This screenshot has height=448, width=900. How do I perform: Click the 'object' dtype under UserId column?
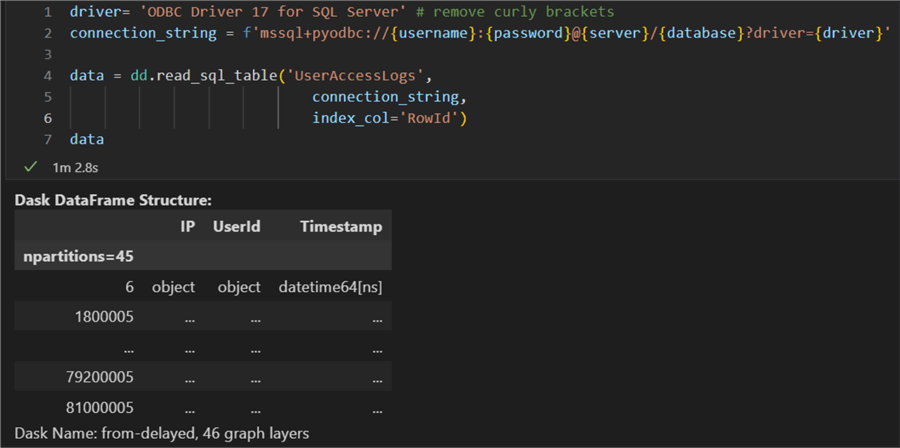click(x=239, y=287)
